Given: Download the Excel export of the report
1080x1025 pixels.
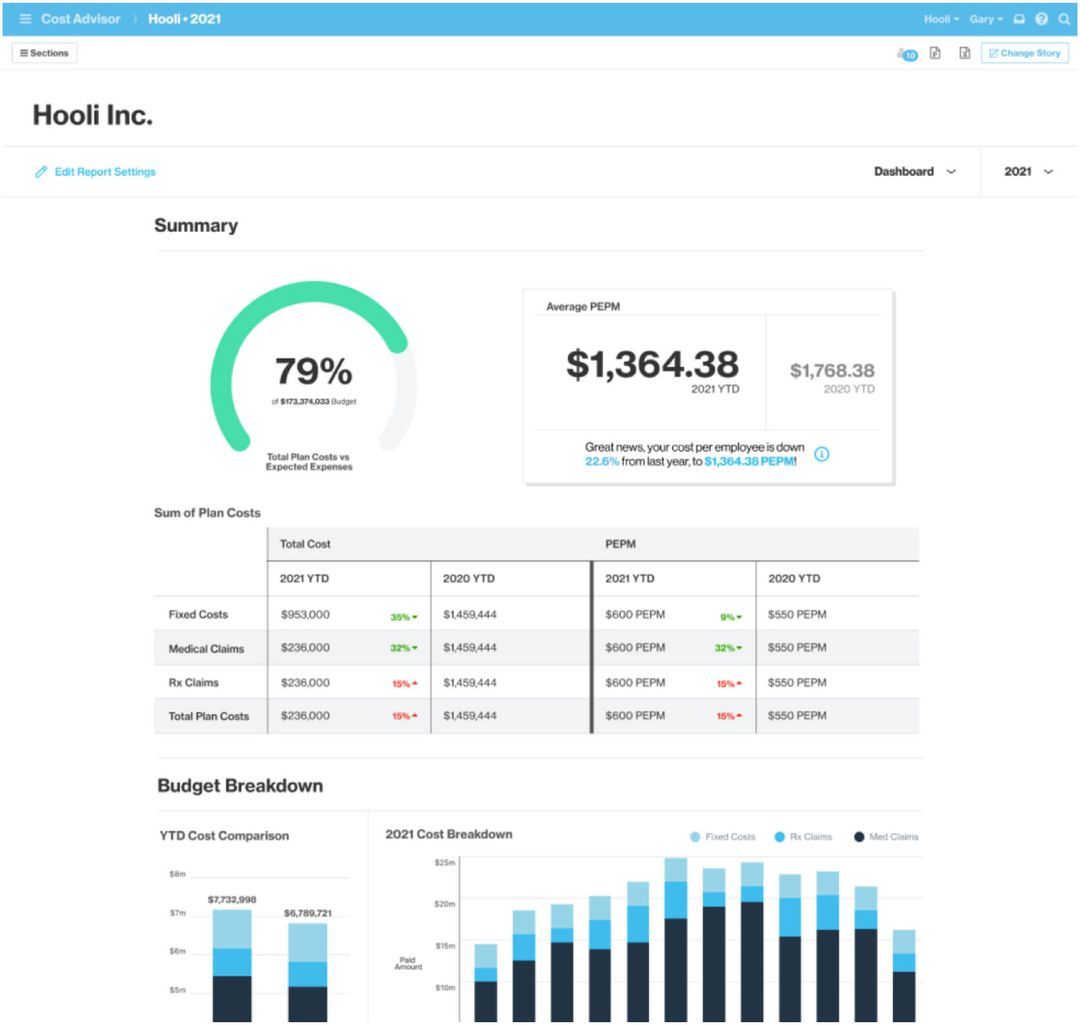Looking at the screenshot, I should pyautogui.click(x=961, y=53).
